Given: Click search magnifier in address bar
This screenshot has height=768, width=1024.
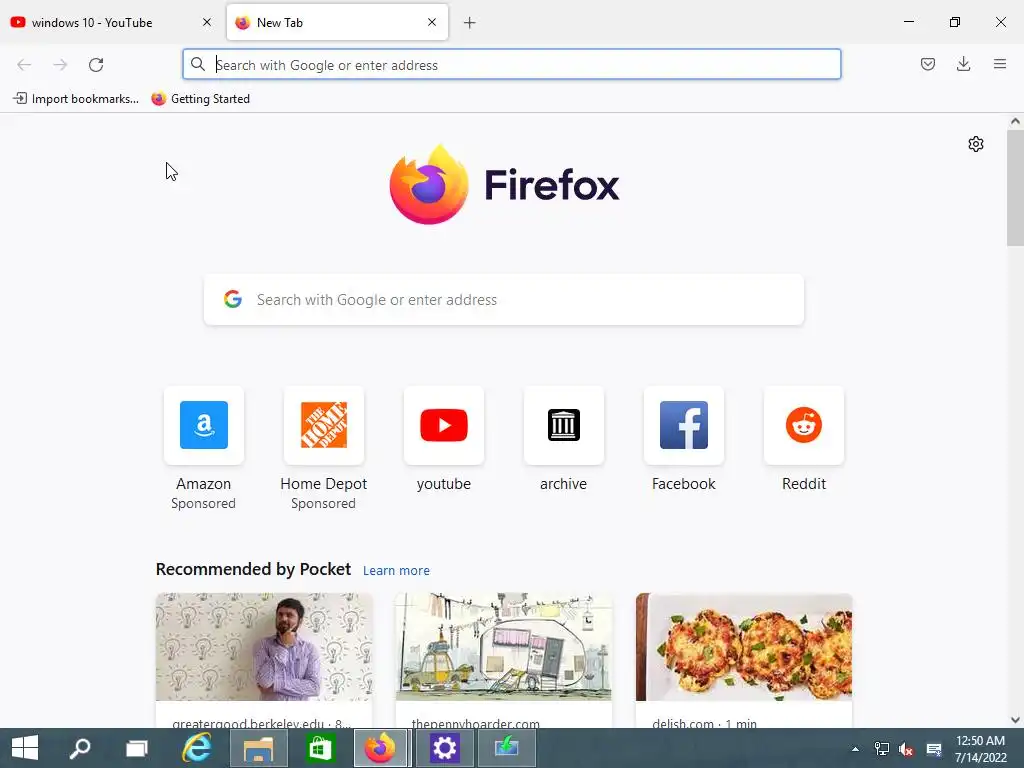Looking at the screenshot, I should point(198,64).
